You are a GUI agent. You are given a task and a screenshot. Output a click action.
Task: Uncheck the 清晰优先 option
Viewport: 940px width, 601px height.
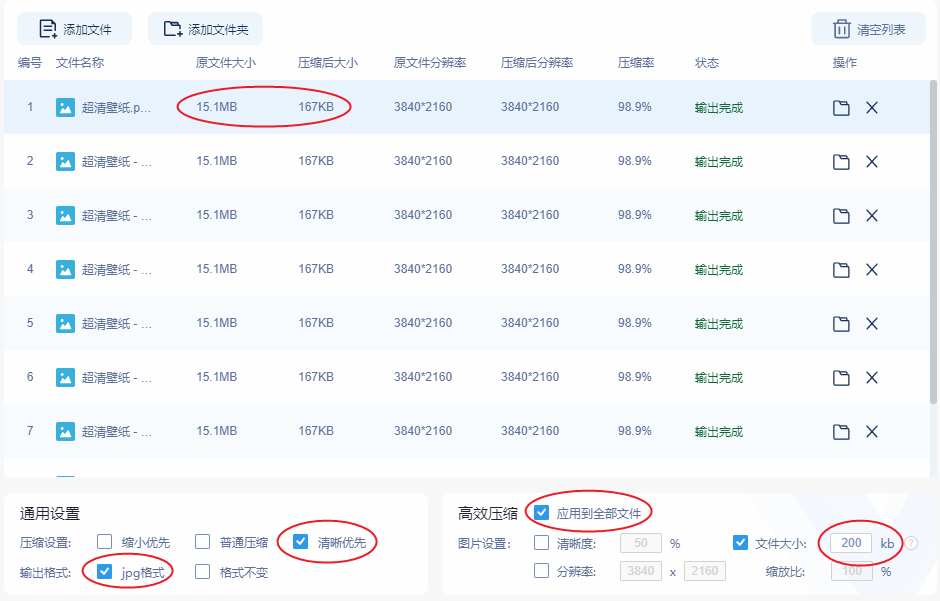click(x=300, y=542)
